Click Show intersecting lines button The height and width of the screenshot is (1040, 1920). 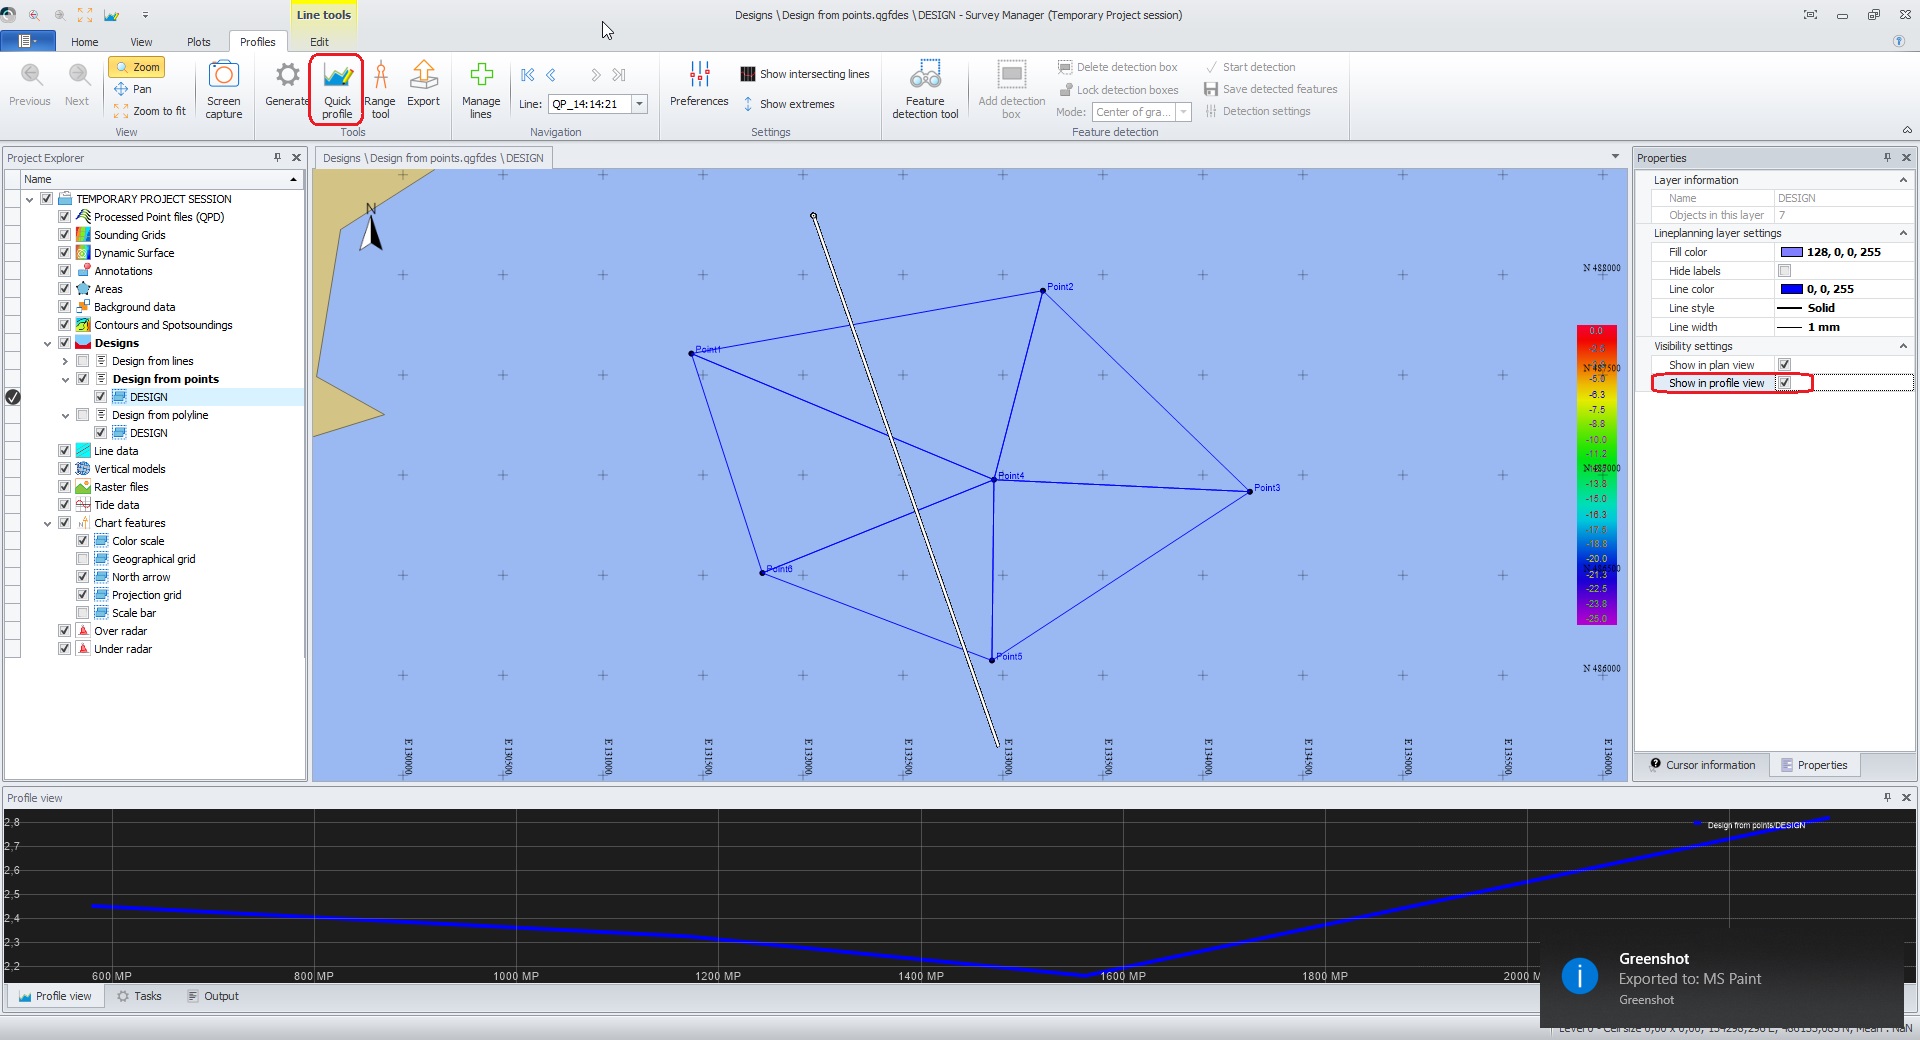click(805, 74)
